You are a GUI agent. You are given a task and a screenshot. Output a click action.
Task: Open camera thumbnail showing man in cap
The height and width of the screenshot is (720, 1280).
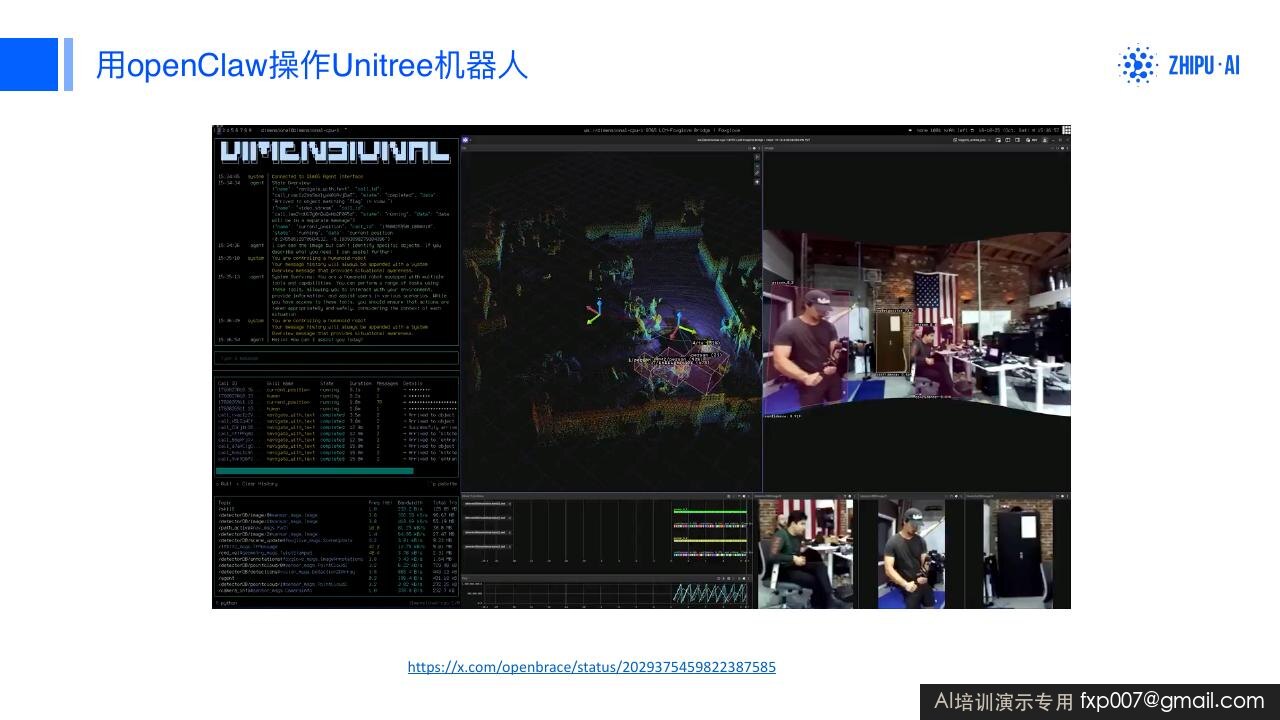click(912, 553)
